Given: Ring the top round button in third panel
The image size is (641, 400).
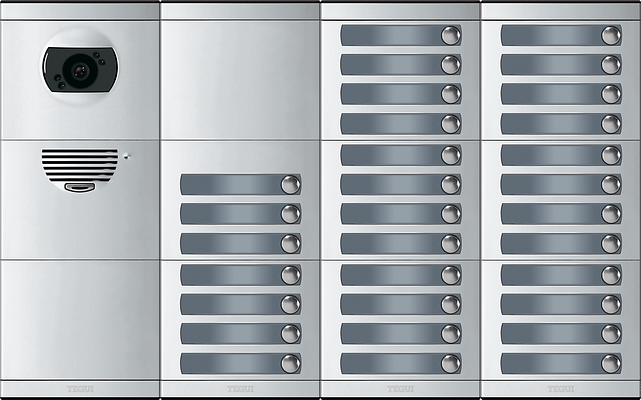Looking at the screenshot, I should click(451, 35).
